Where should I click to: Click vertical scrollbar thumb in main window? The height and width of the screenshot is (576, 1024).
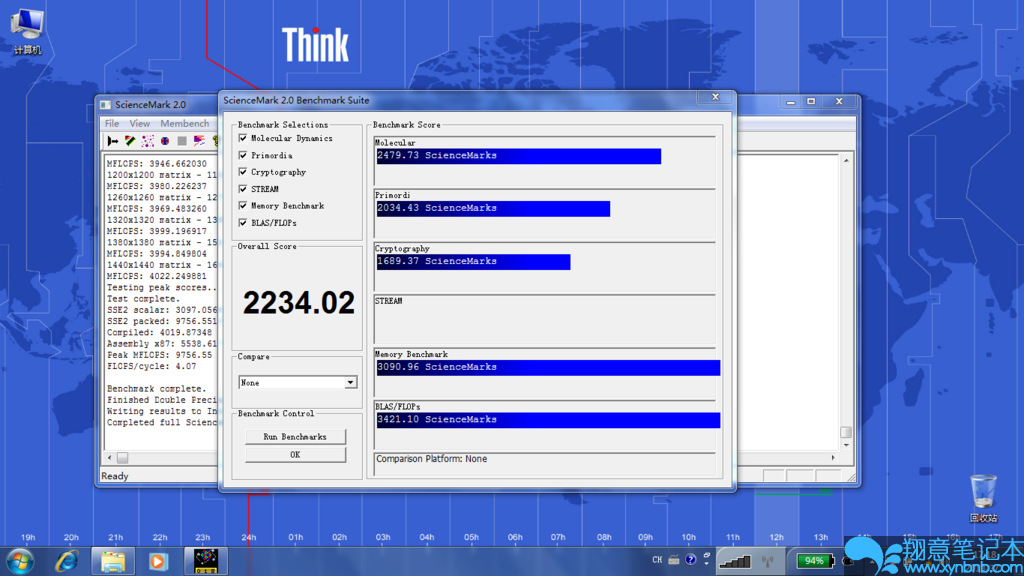(846, 432)
